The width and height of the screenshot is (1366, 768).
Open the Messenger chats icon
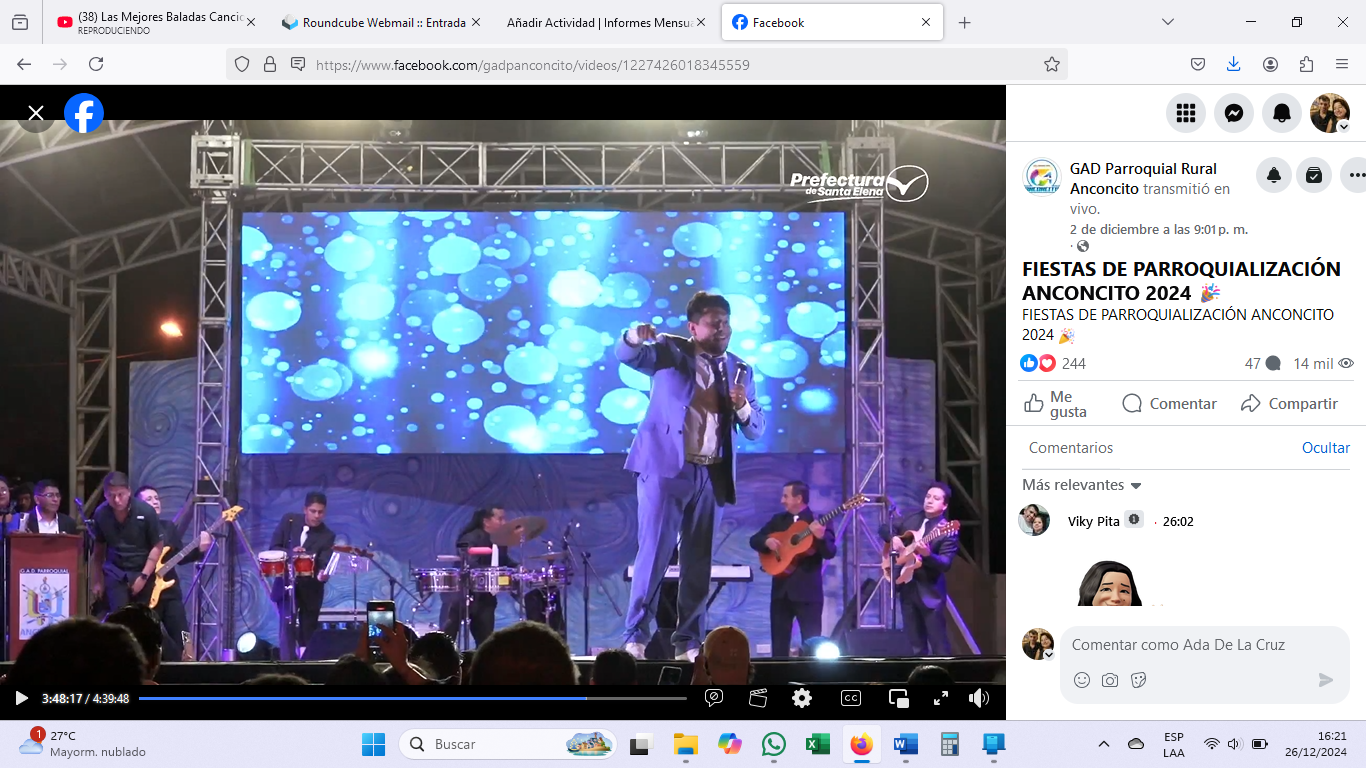[1234, 113]
